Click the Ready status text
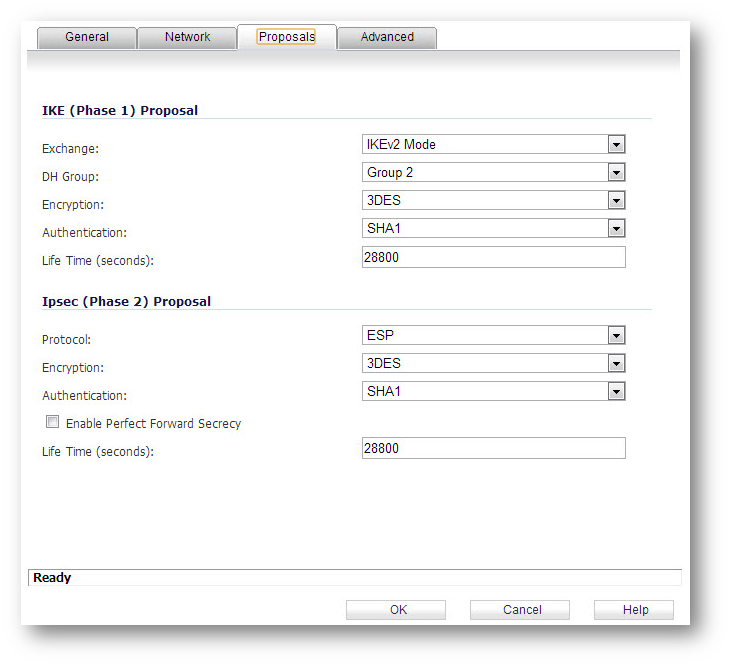Screen dimensions: 732x667 click(52, 578)
